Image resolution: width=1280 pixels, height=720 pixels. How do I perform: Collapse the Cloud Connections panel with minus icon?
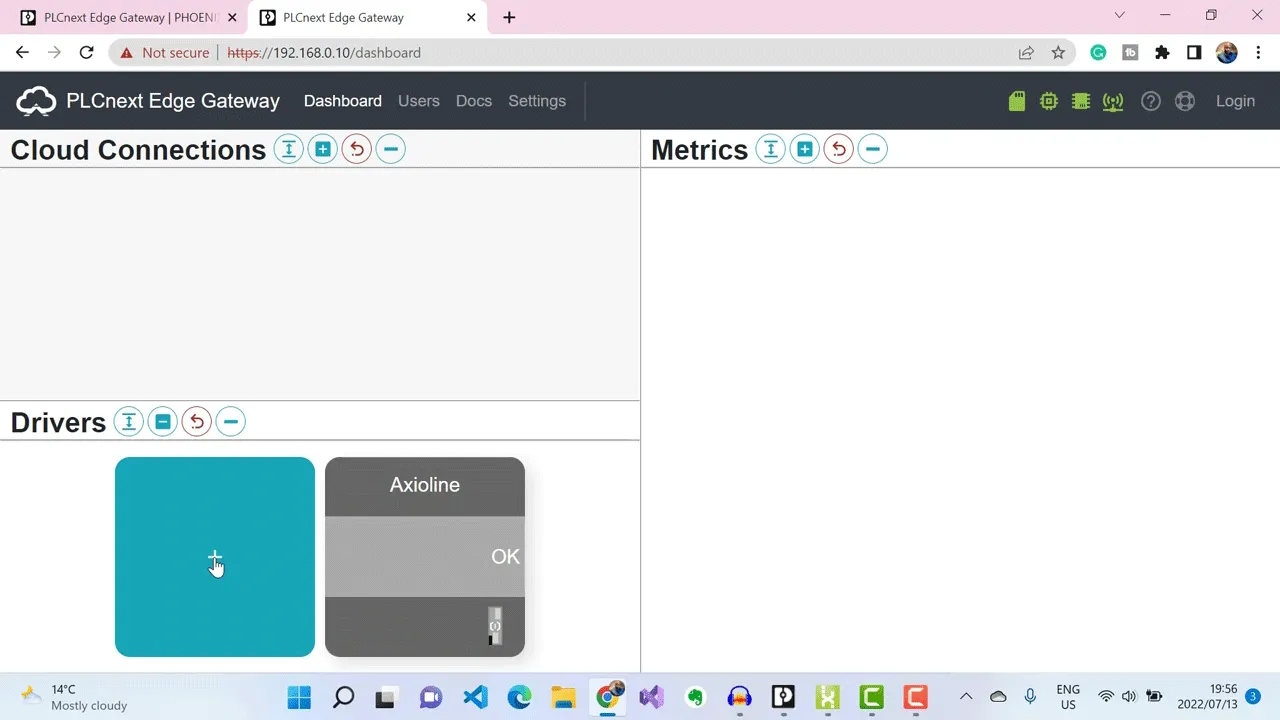coord(391,150)
